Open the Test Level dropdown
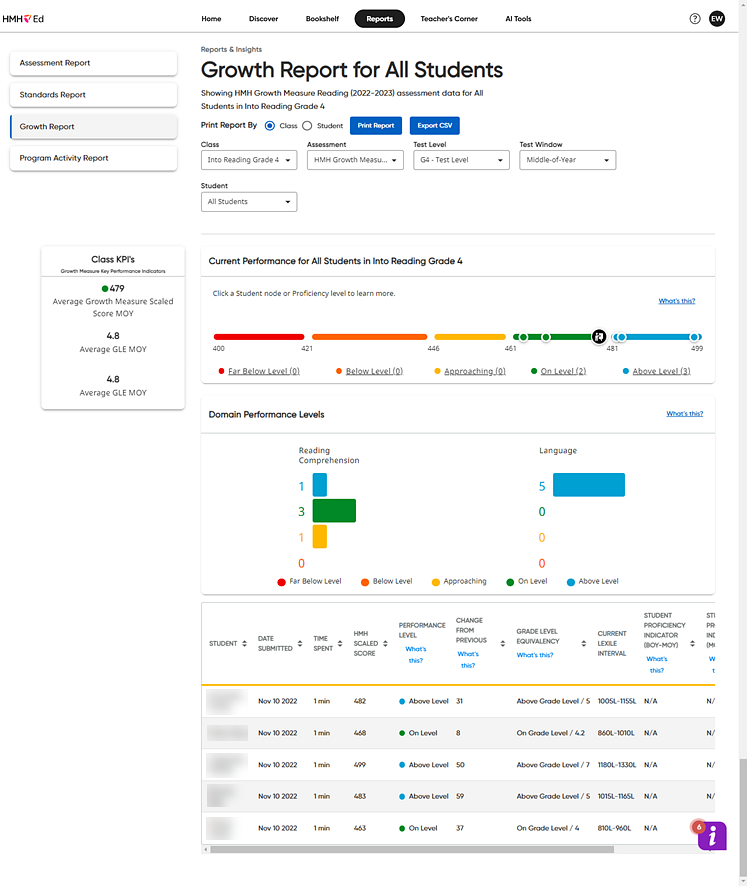Viewport: 749px width, 886px height. pyautogui.click(x=461, y=160)
